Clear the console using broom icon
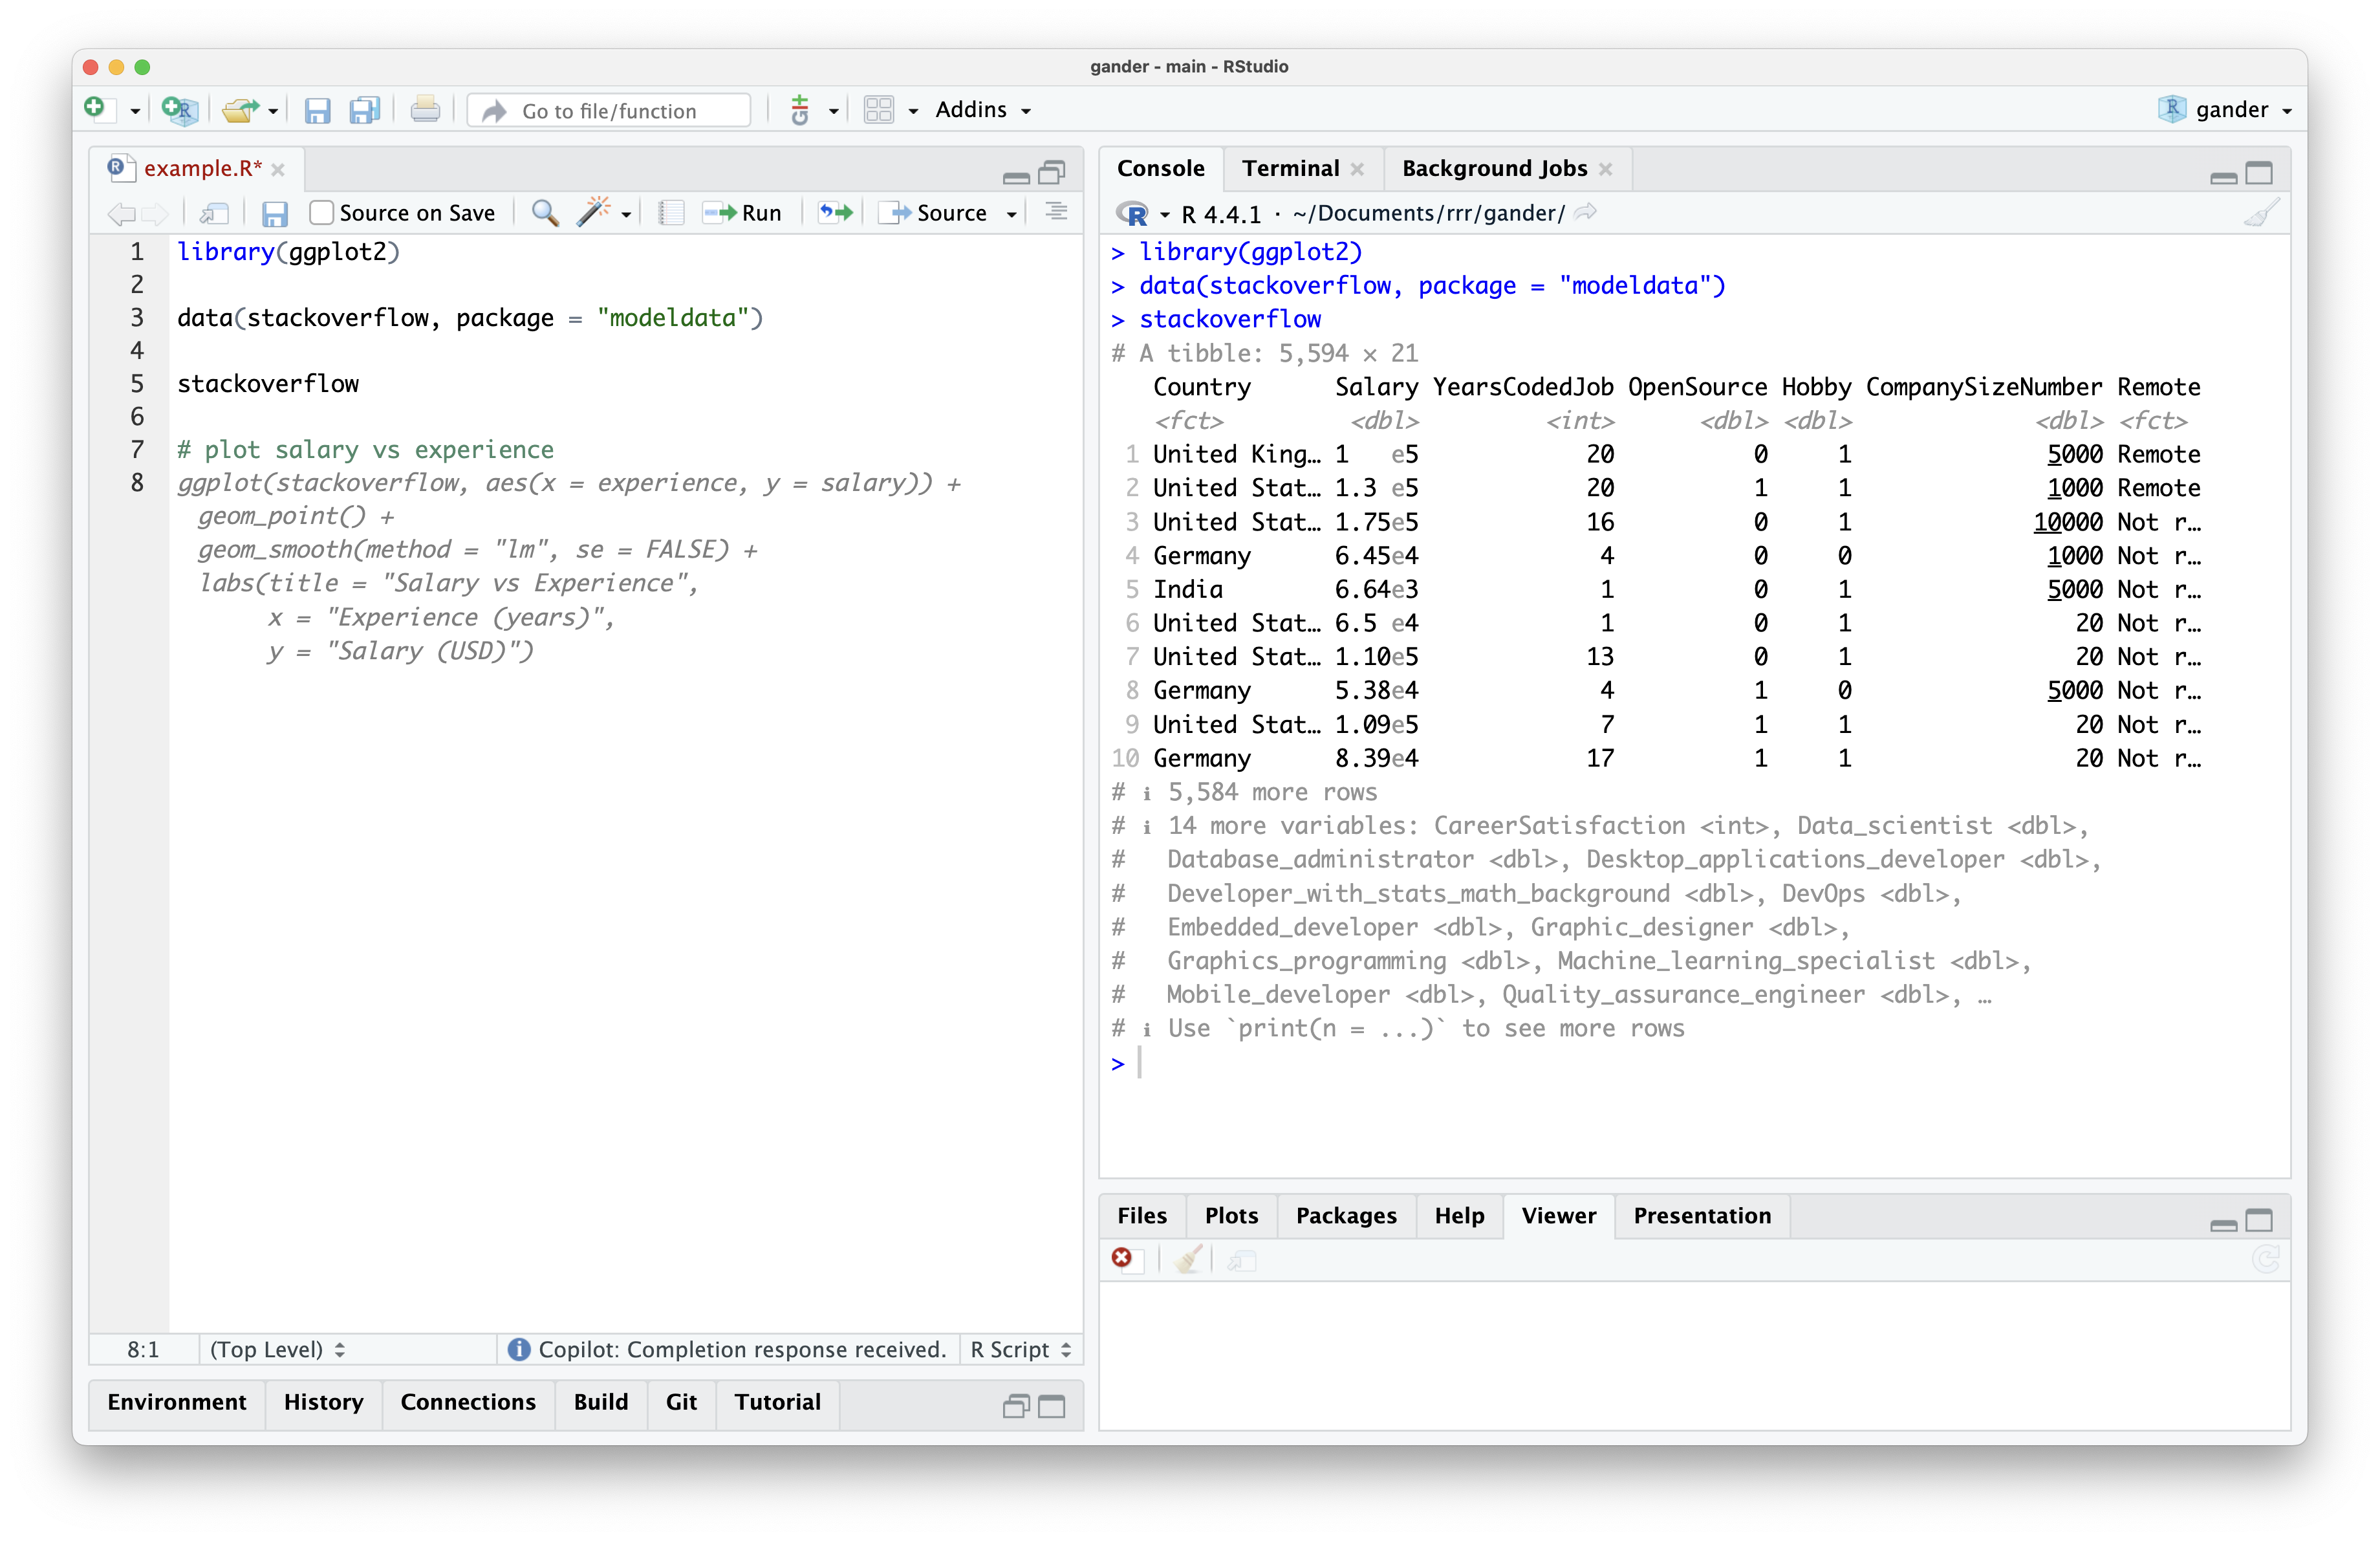 tap(2260, 212)
